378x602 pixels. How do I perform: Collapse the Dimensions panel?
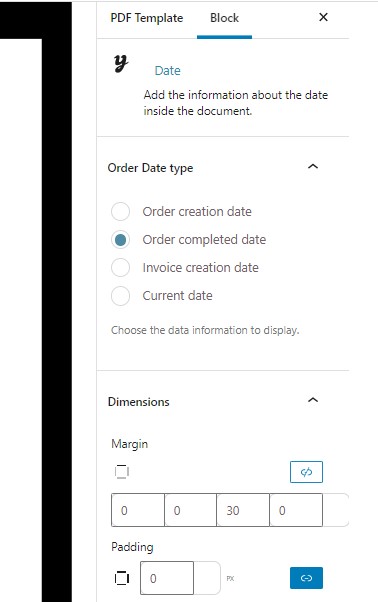pyautogui.click(x=313, y=400)
